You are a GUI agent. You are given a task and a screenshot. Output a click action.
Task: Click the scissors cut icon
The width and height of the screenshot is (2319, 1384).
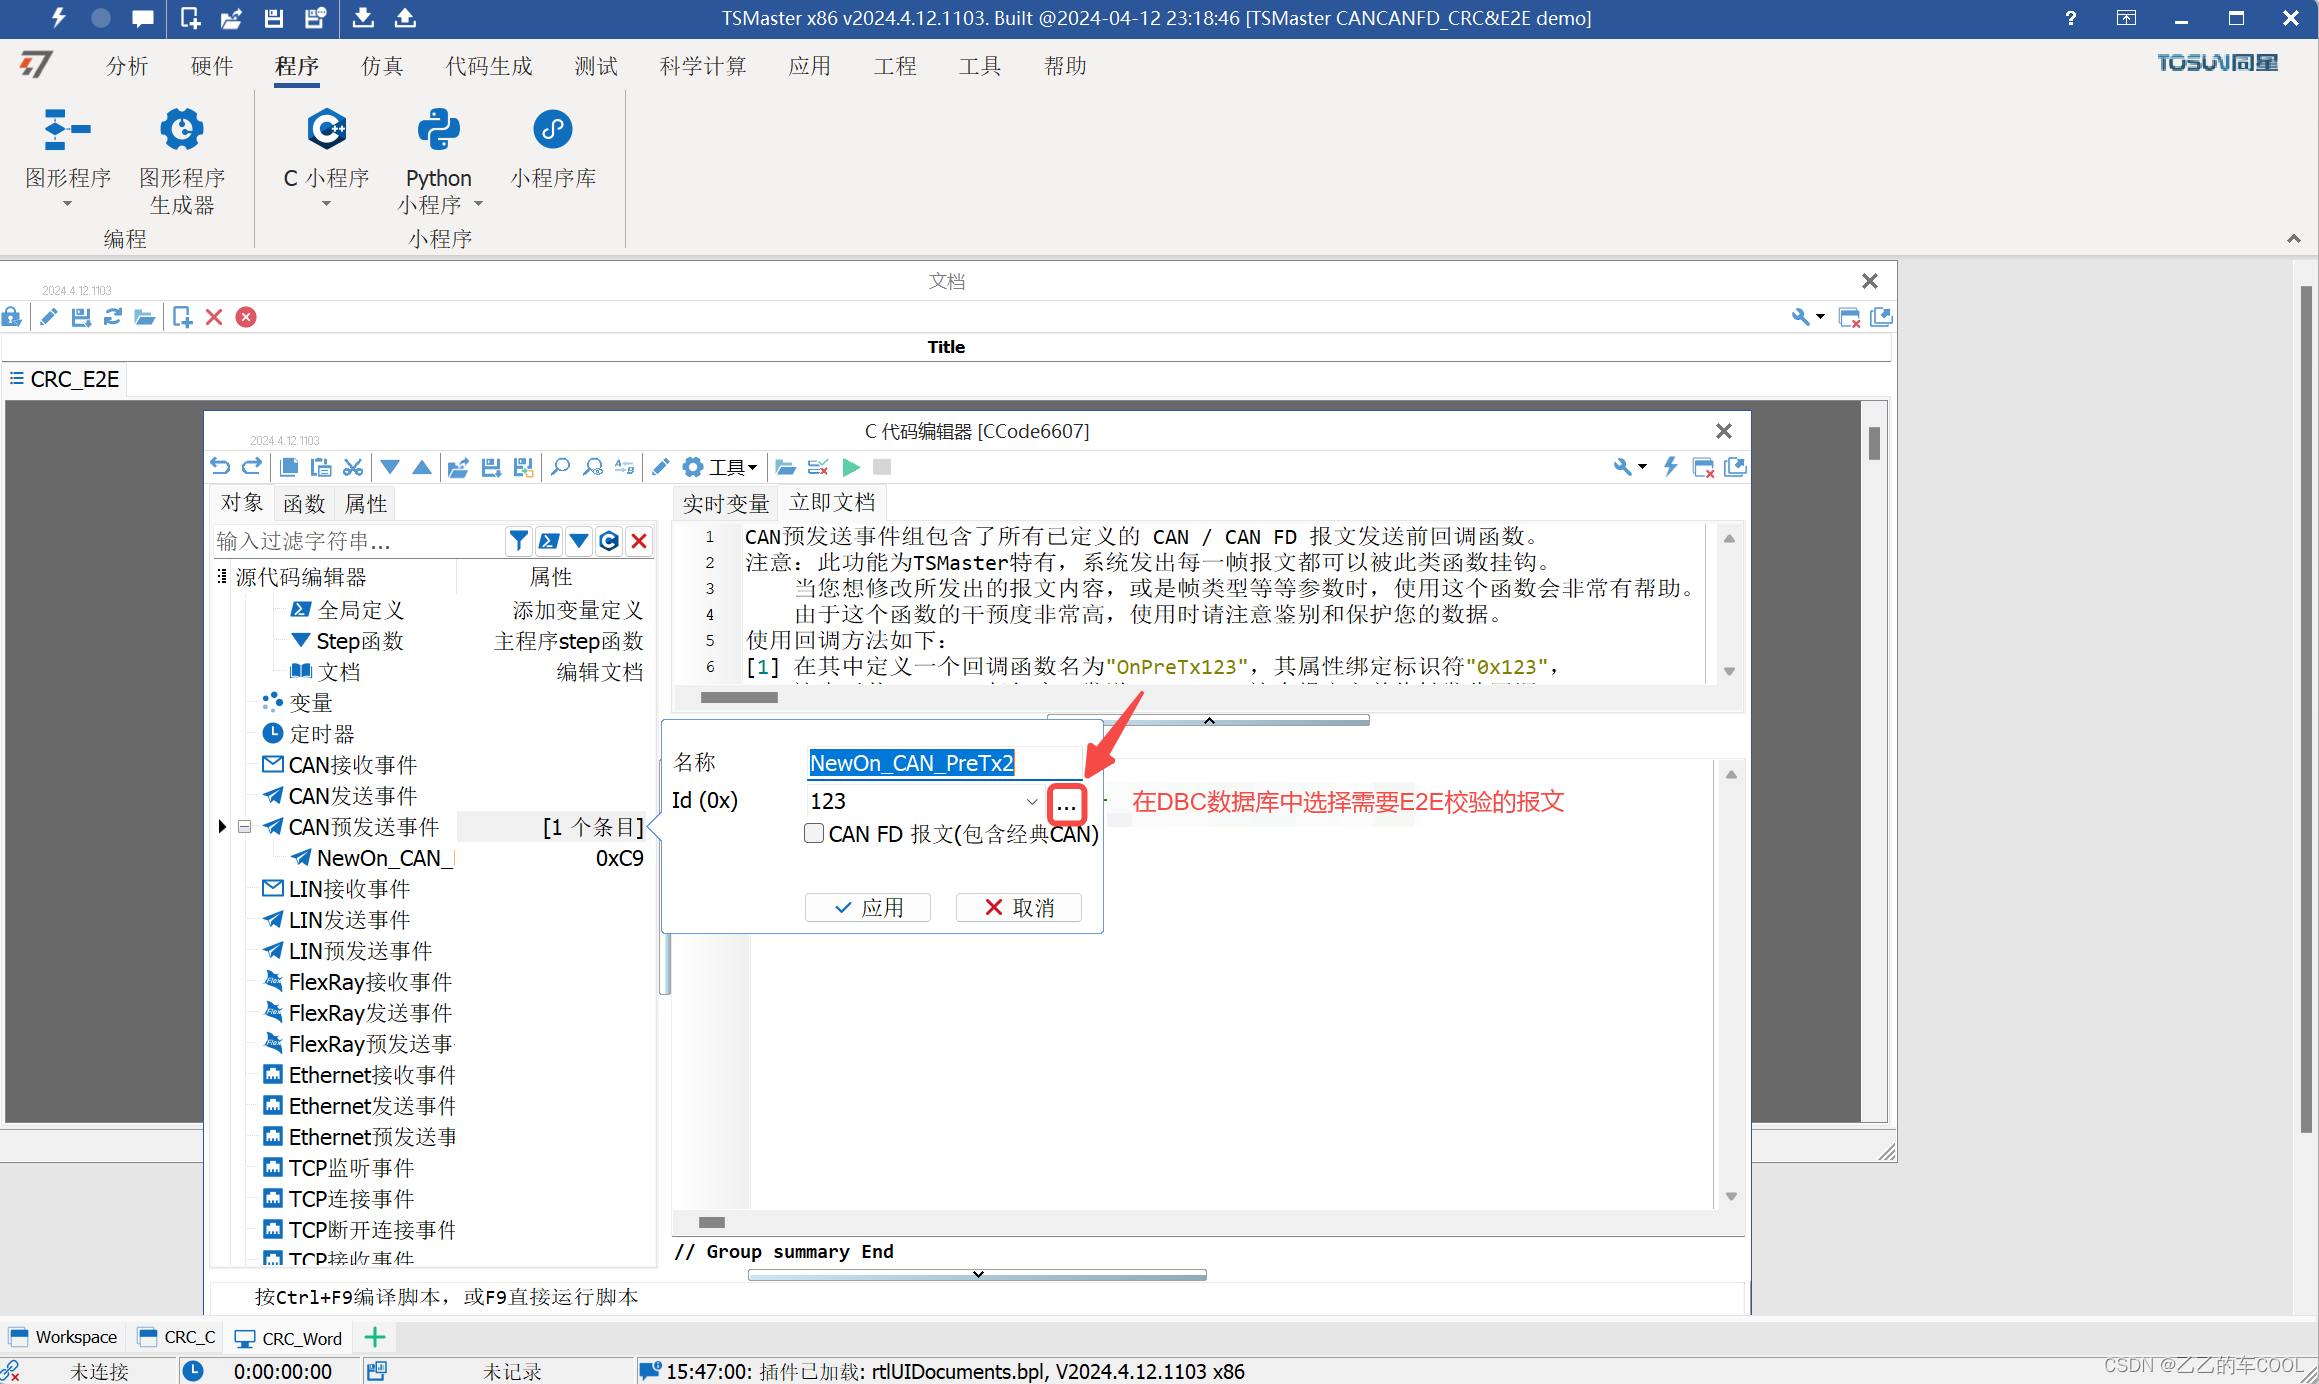coord(353,467)
